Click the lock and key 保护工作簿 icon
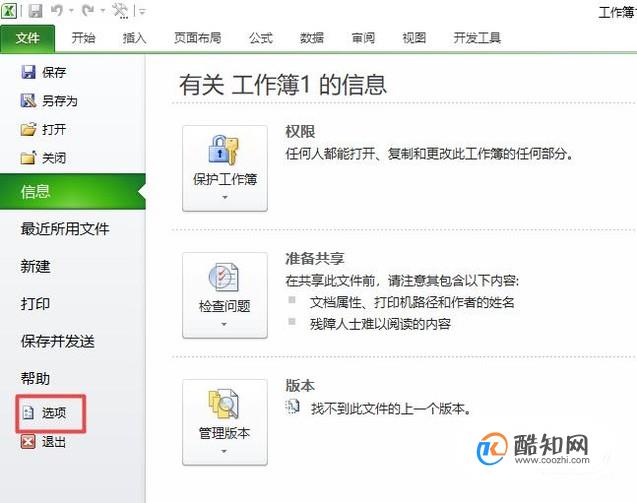This screenshot has height=503, width=637. 224,150
